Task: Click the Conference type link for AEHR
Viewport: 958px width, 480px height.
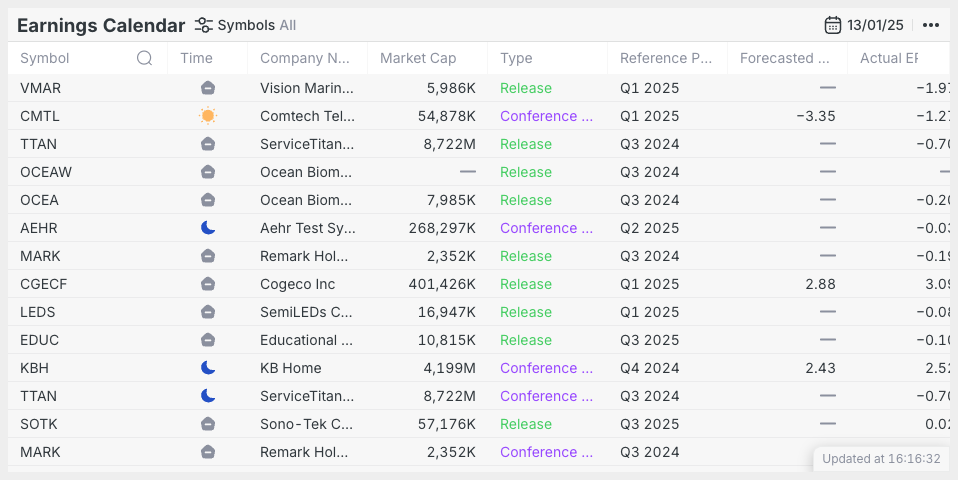Action: (546, 228)
